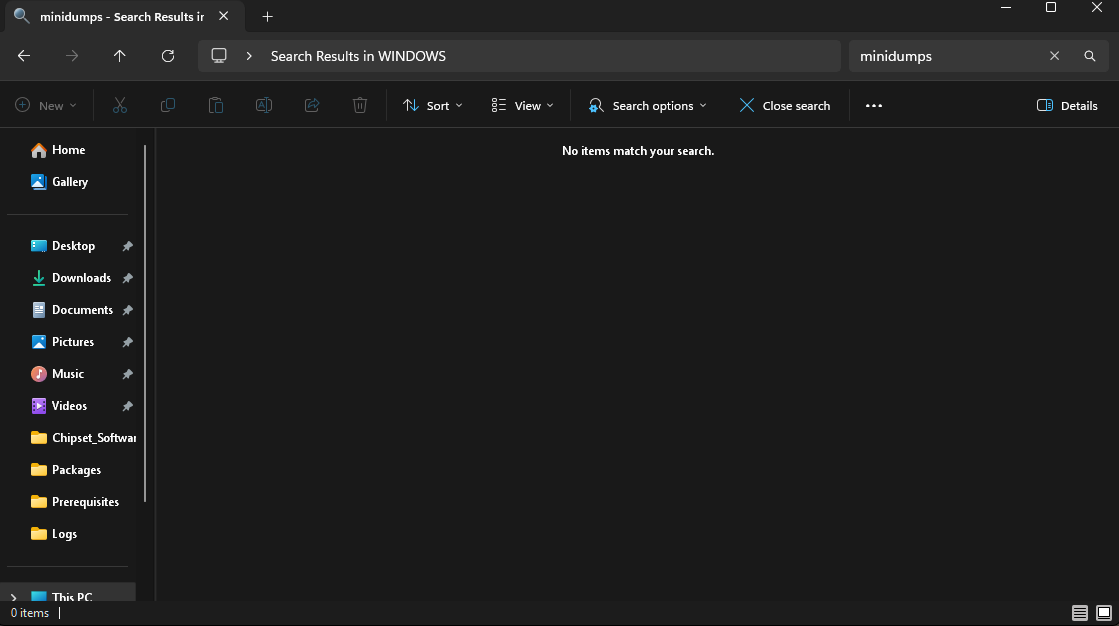Click No items match your search message
The width and height of the screenshot is (1119, 626).
638,151
